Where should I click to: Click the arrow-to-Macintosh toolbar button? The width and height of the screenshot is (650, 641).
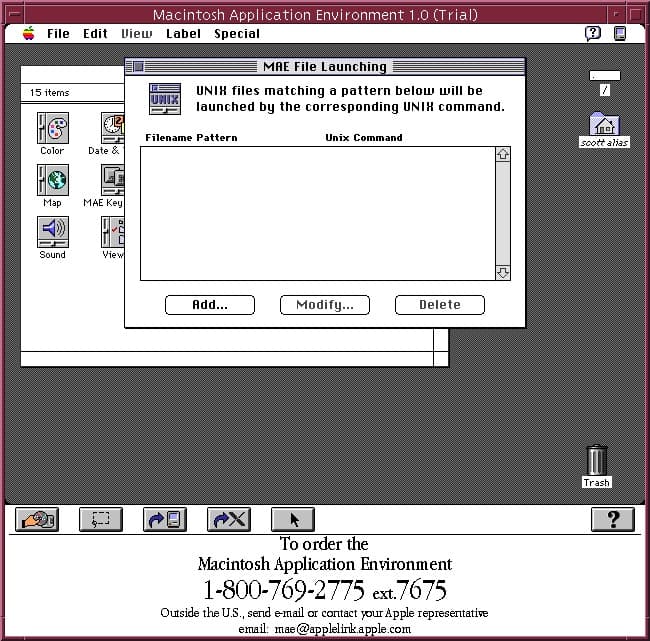pos(165,519)
